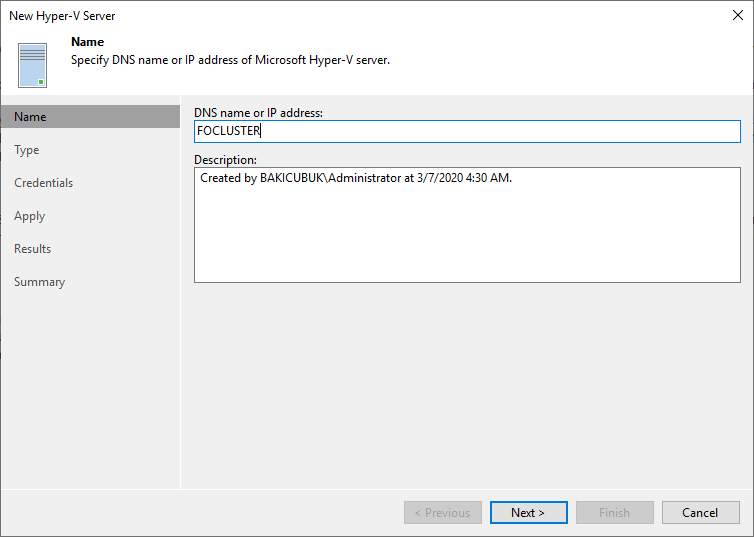The width and height of the screenshot is (754, 537).
Task: Select the Name step in wizard sidebar
Action: click(x=90, y=117)
